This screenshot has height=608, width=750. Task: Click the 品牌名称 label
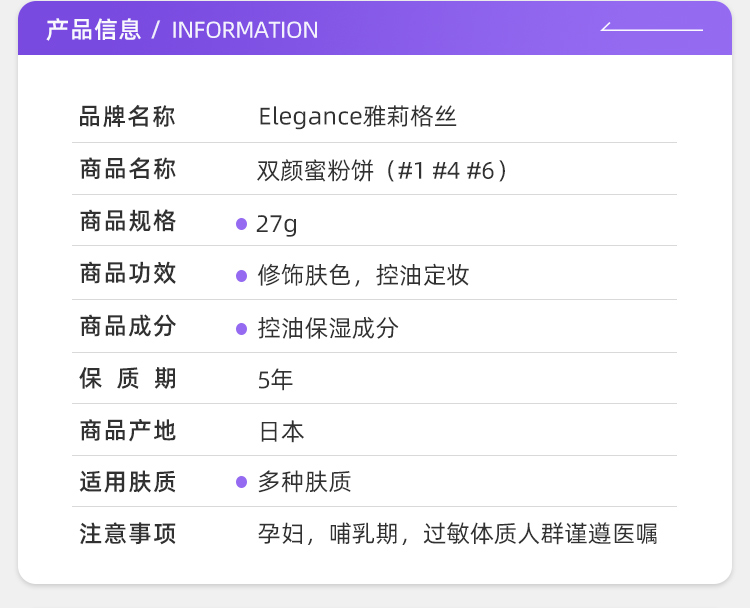[127, 117]
